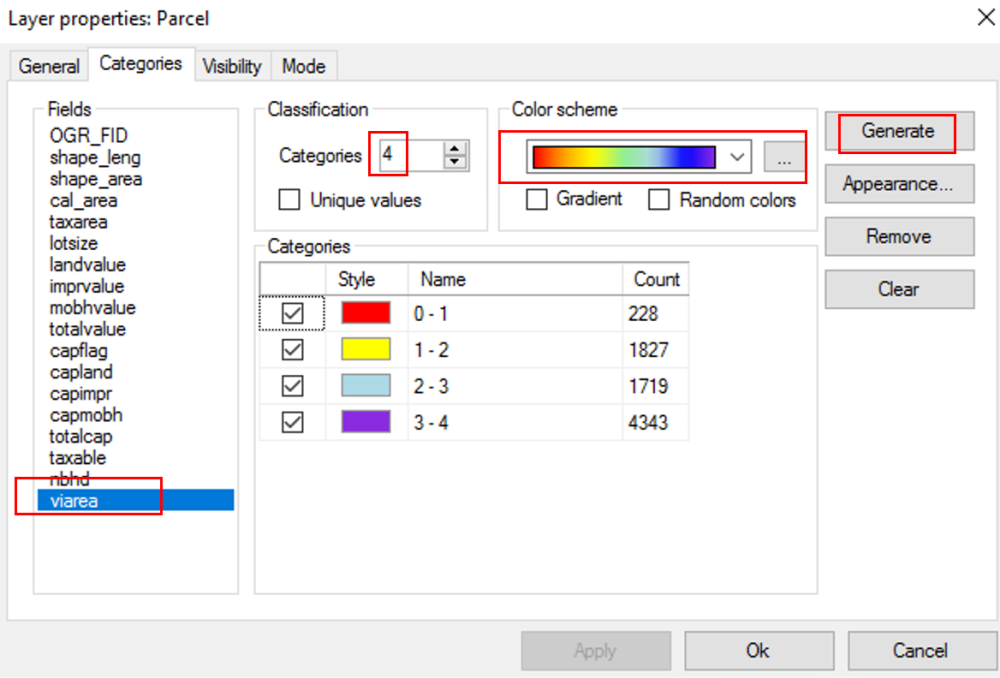The image size is (1000, 678).
Task: Uncheck the 0-1 category row
Action: (292, 312)
